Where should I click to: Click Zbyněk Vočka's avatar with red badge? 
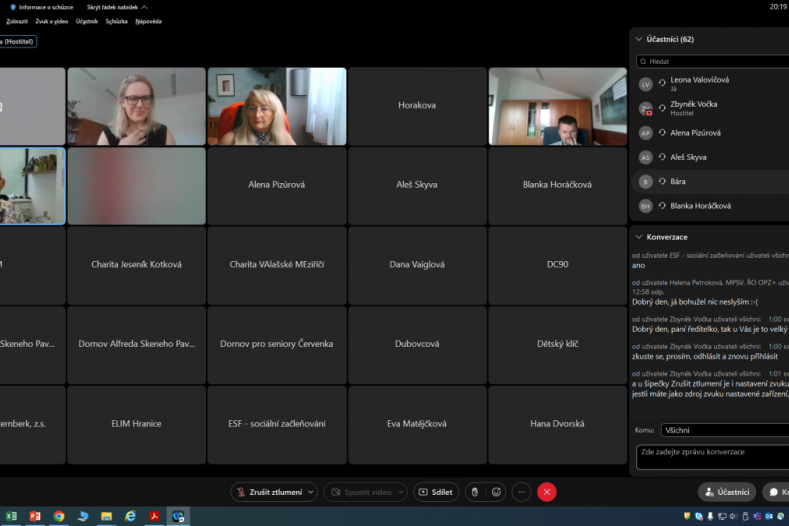pyautogui.click(x=646, y=108)
